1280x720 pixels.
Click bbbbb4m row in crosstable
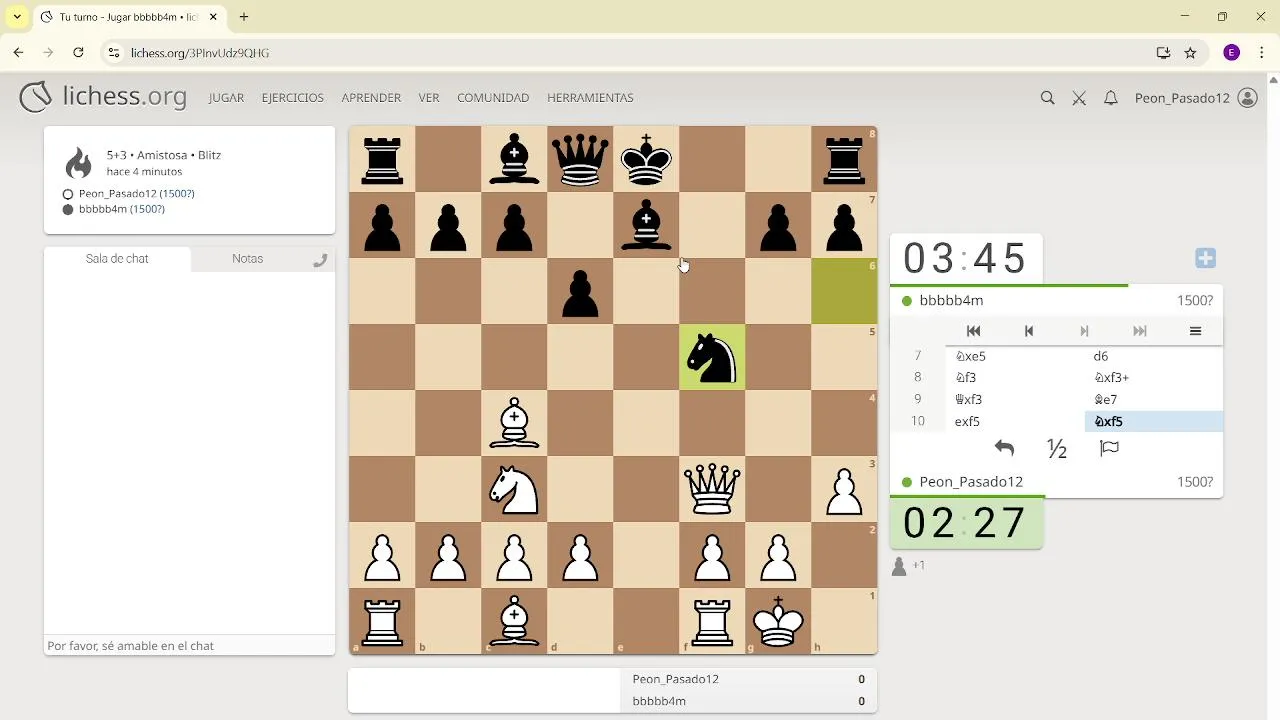(x=748, y=701)
